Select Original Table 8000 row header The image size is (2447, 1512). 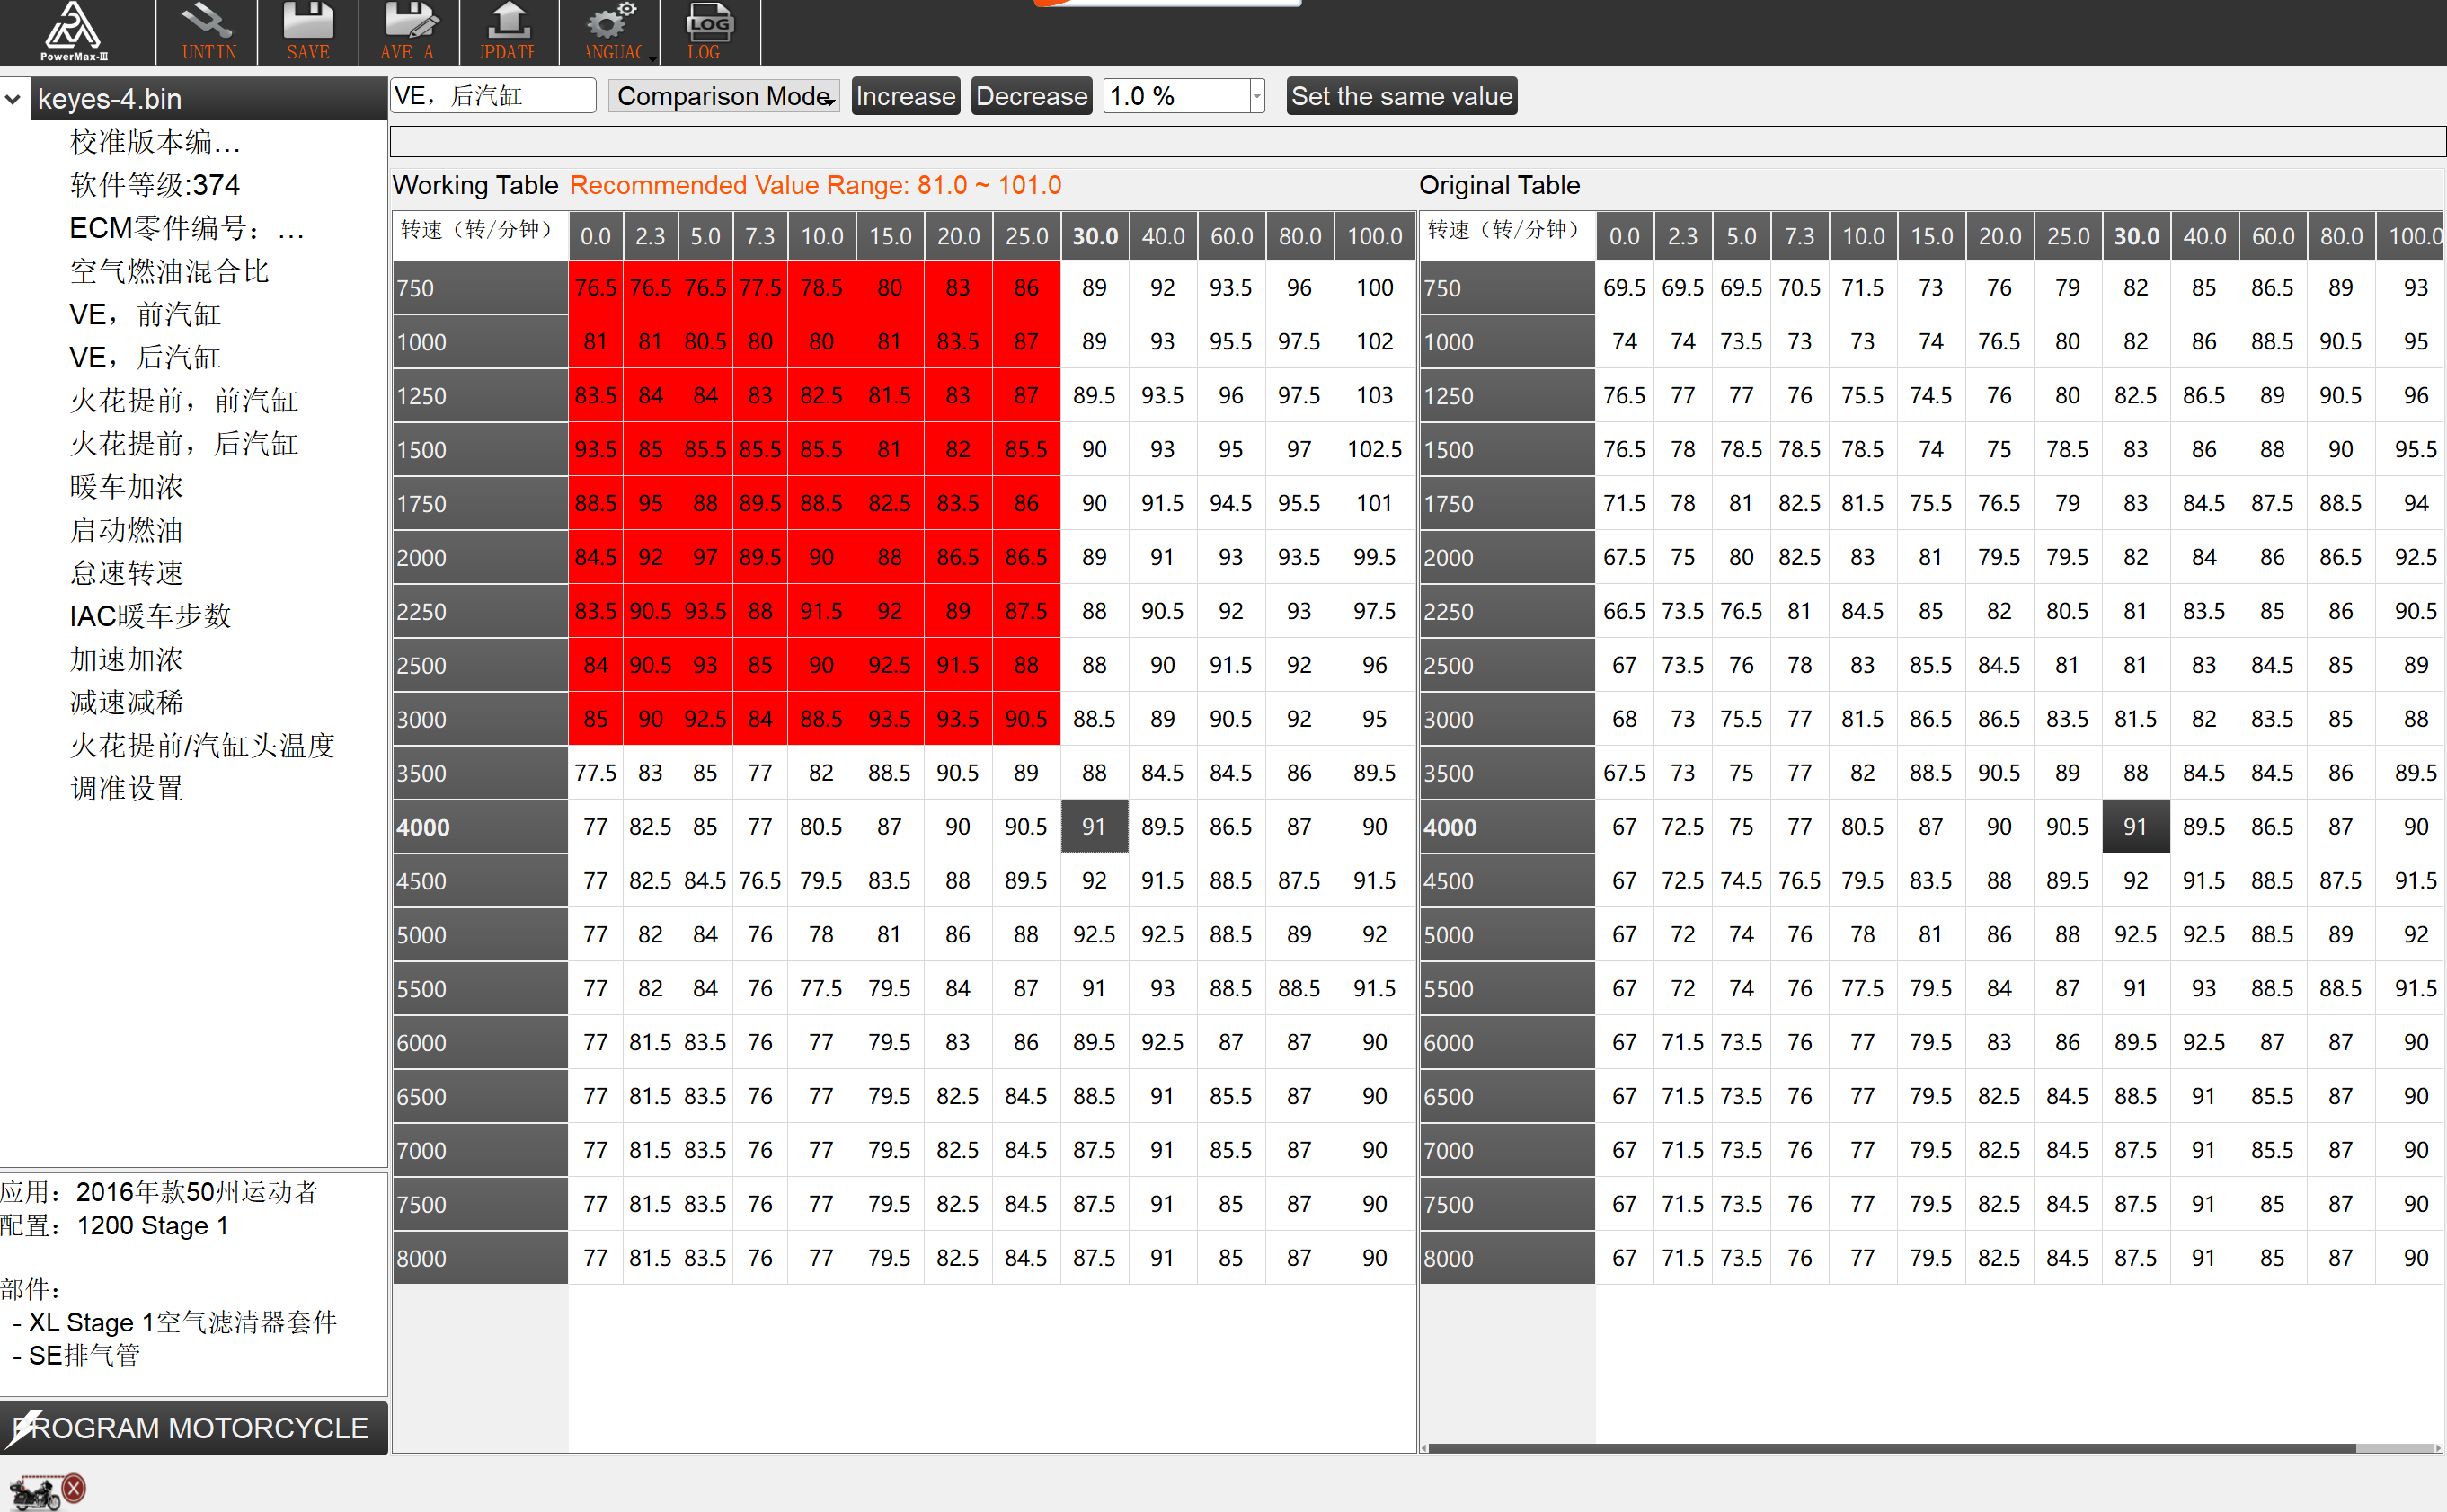[1507, 1258]
